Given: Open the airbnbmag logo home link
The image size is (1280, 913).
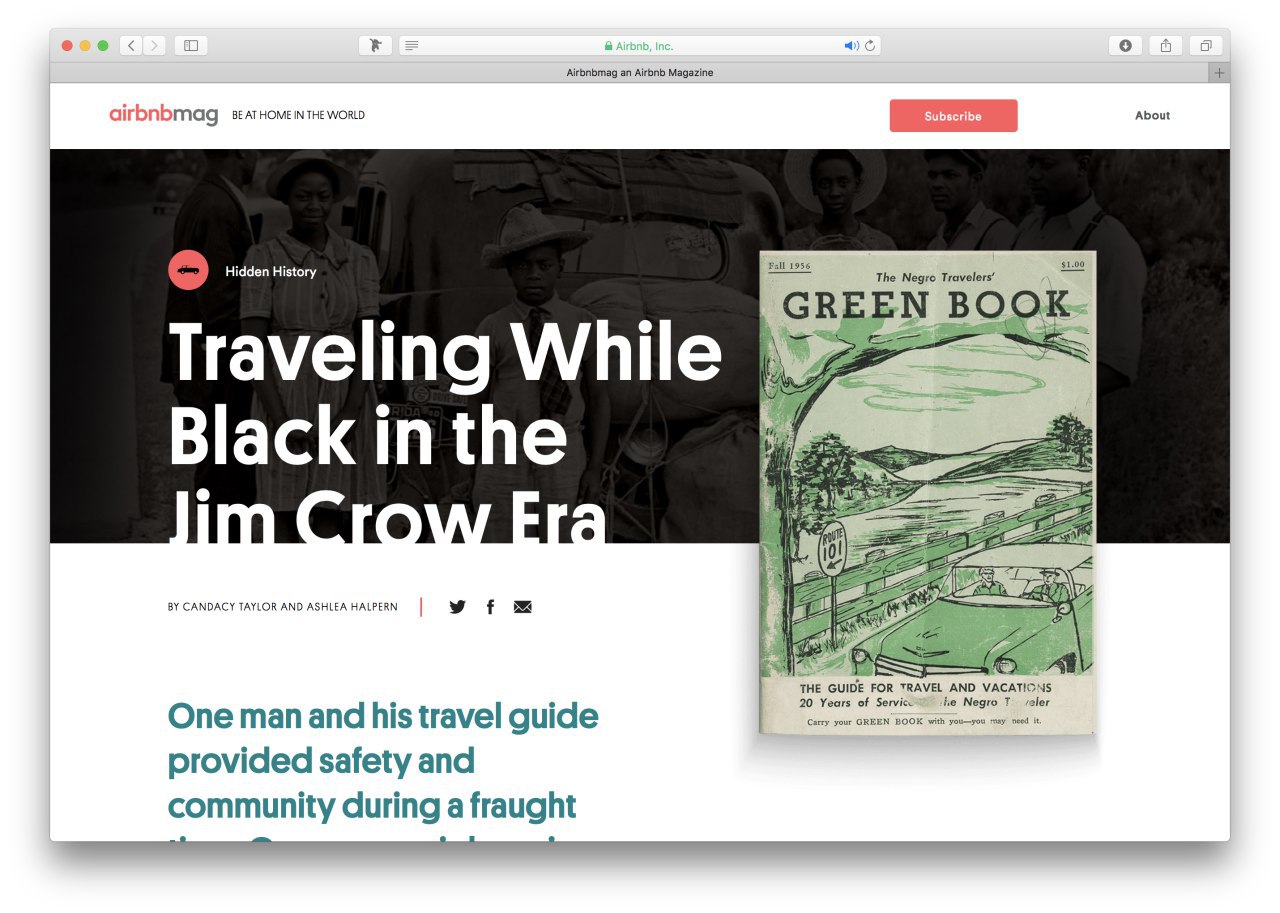Looking at the screenshot, I should point(163,115).
